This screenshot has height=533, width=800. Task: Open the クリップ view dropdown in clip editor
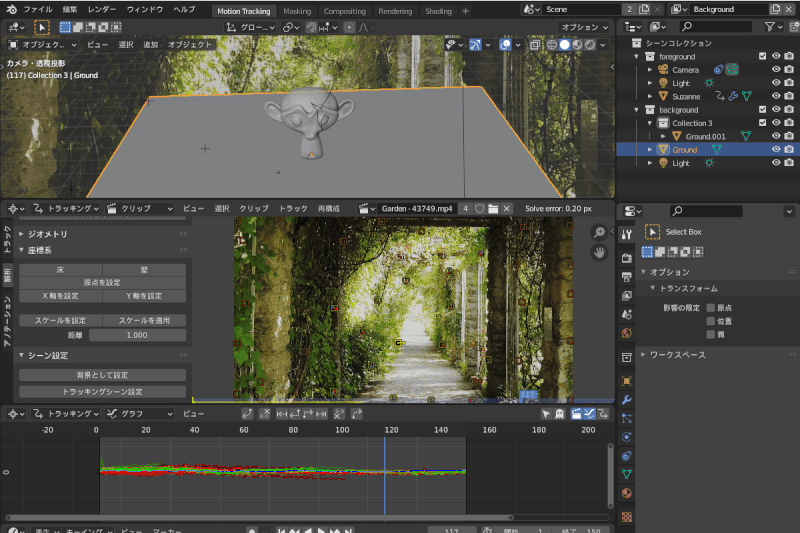140,209
